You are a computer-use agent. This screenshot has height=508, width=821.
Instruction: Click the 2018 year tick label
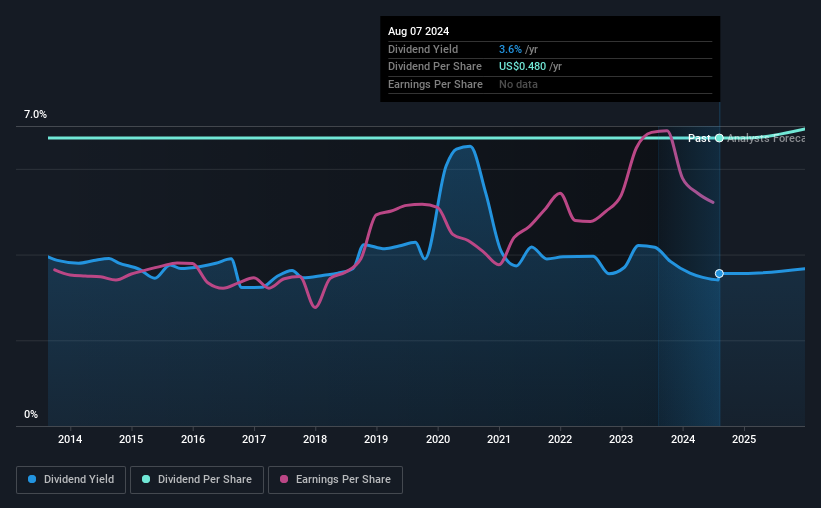point(315,439)
